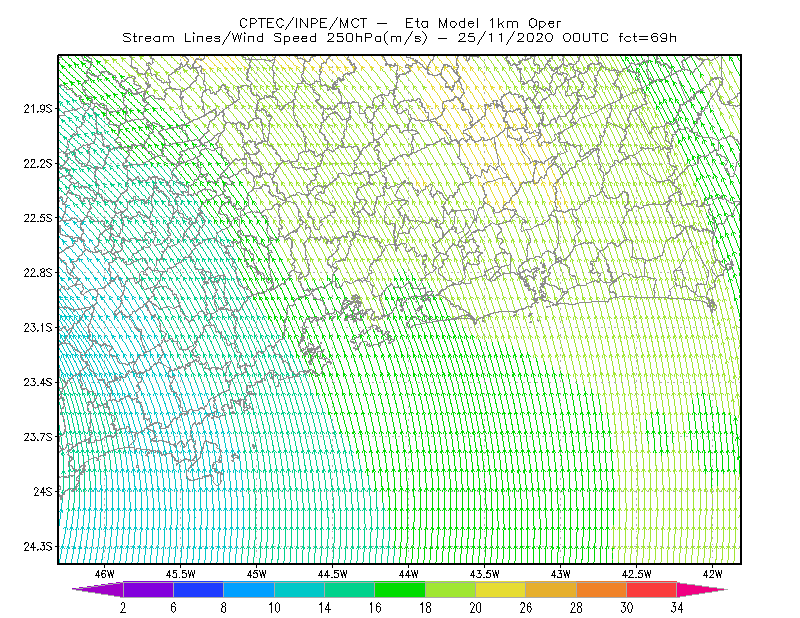Click the purple 2–6 color bar segment
This screenshot has height=618, width=800.
[x=148, y=589]
